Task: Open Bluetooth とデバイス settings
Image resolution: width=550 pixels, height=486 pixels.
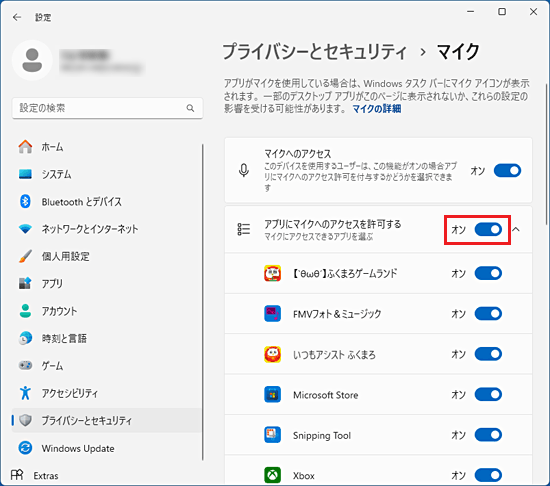Action: pos(107,201)
